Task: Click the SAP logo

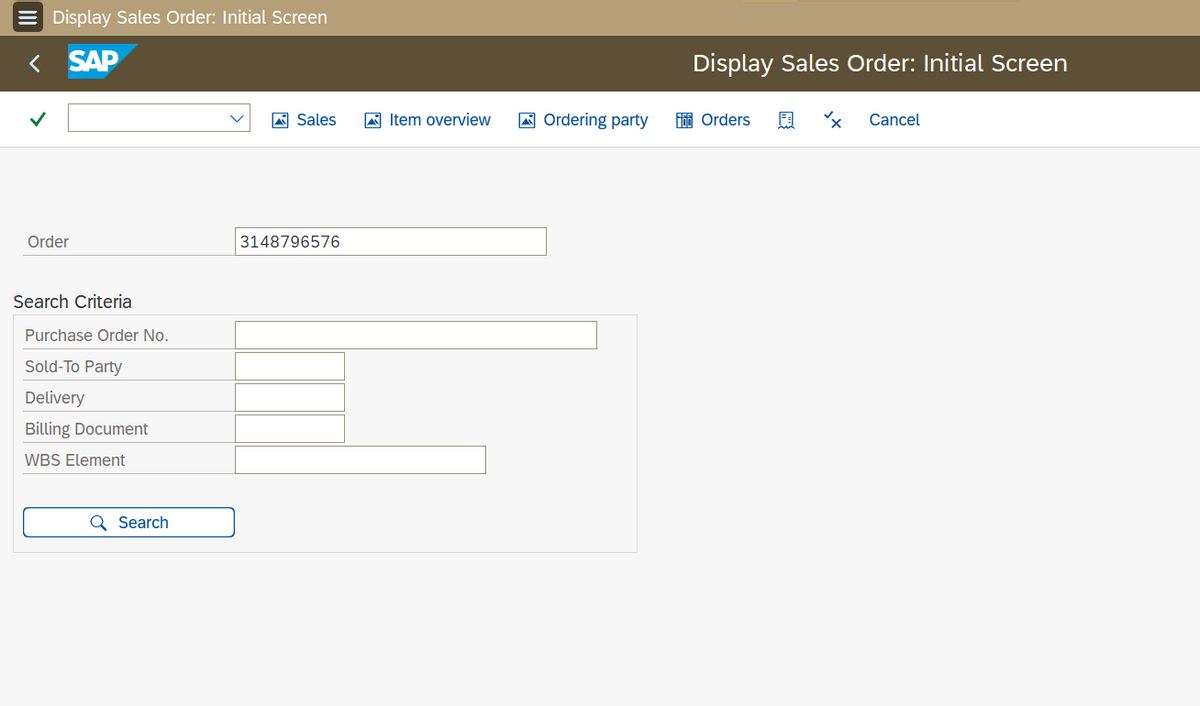Action: coord(101,62)
